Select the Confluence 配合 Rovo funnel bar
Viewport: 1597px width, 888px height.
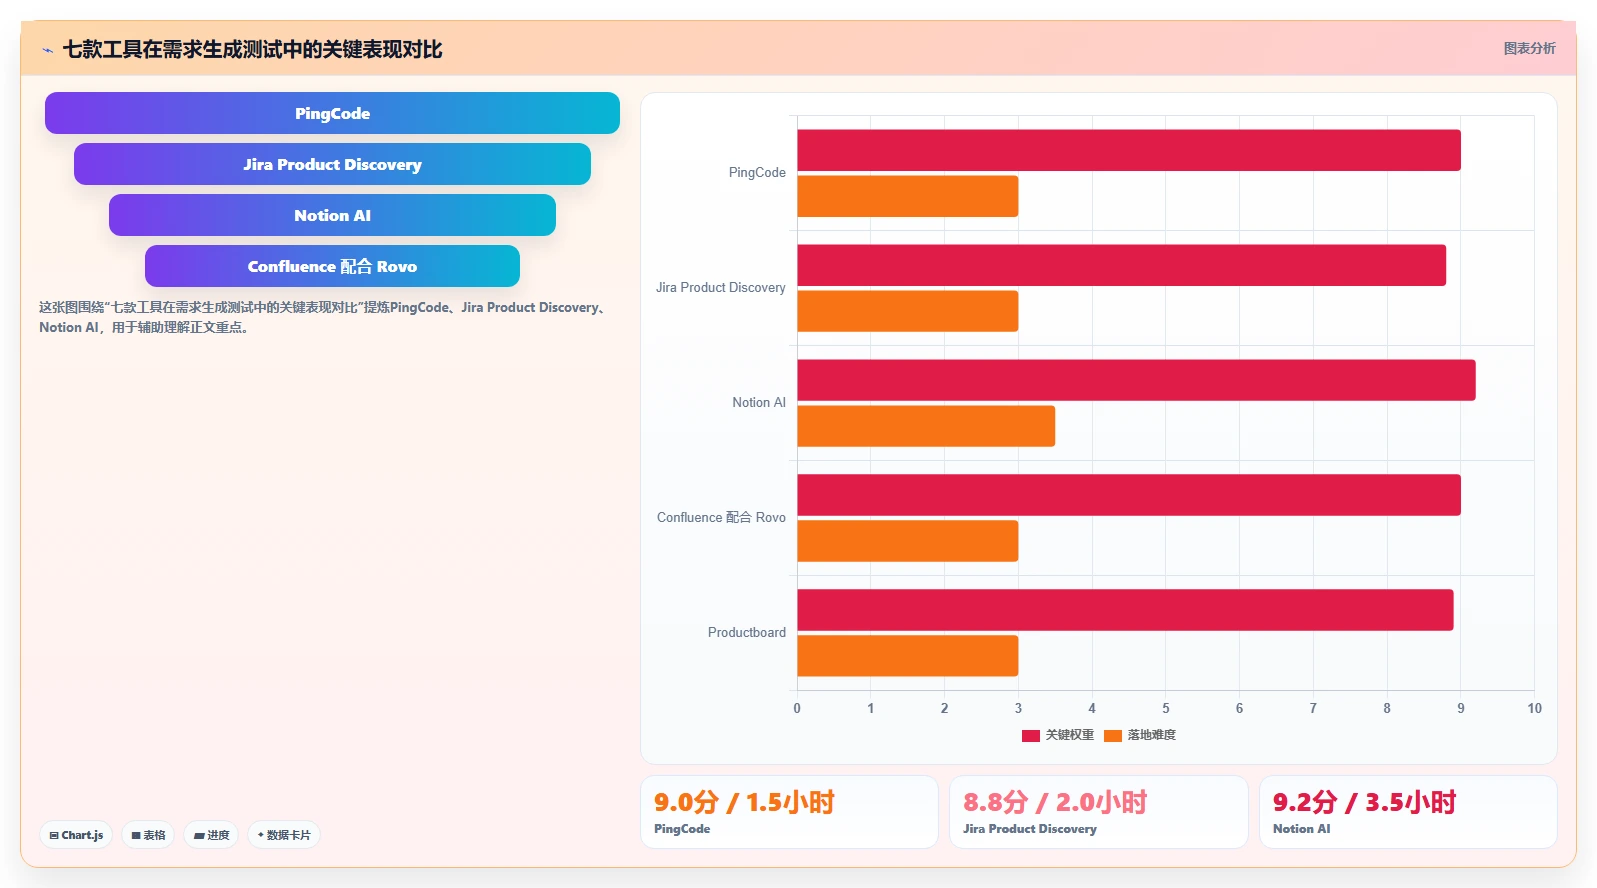pos(332,266)
